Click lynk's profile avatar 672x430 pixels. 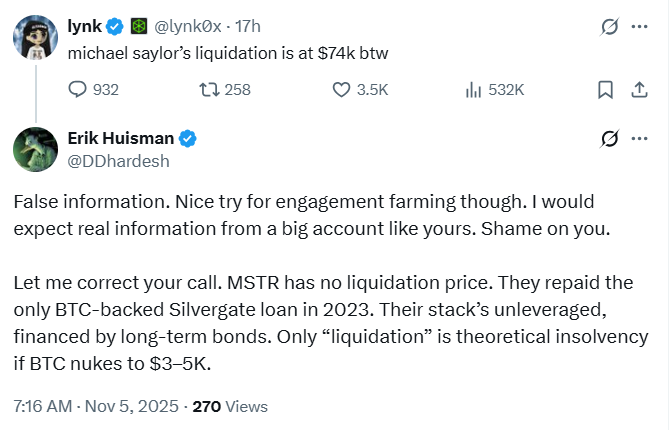tap(34, 37)
